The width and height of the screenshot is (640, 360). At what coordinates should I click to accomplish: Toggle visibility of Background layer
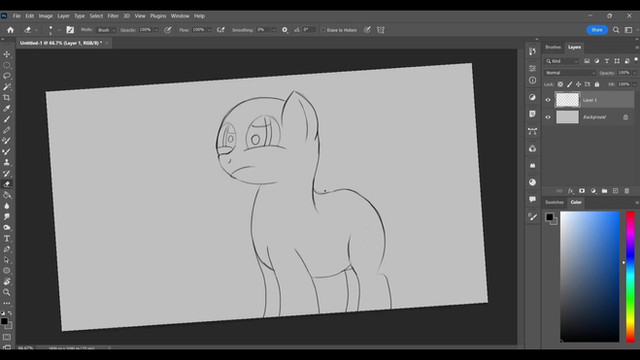[x=548, y=117]
